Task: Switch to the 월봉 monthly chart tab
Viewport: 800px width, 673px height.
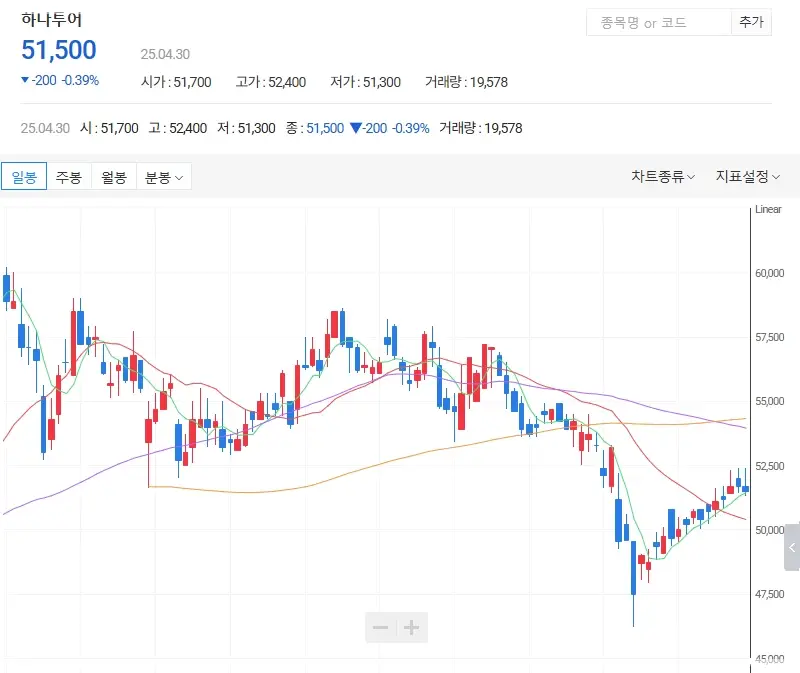Action: (114, 177)
